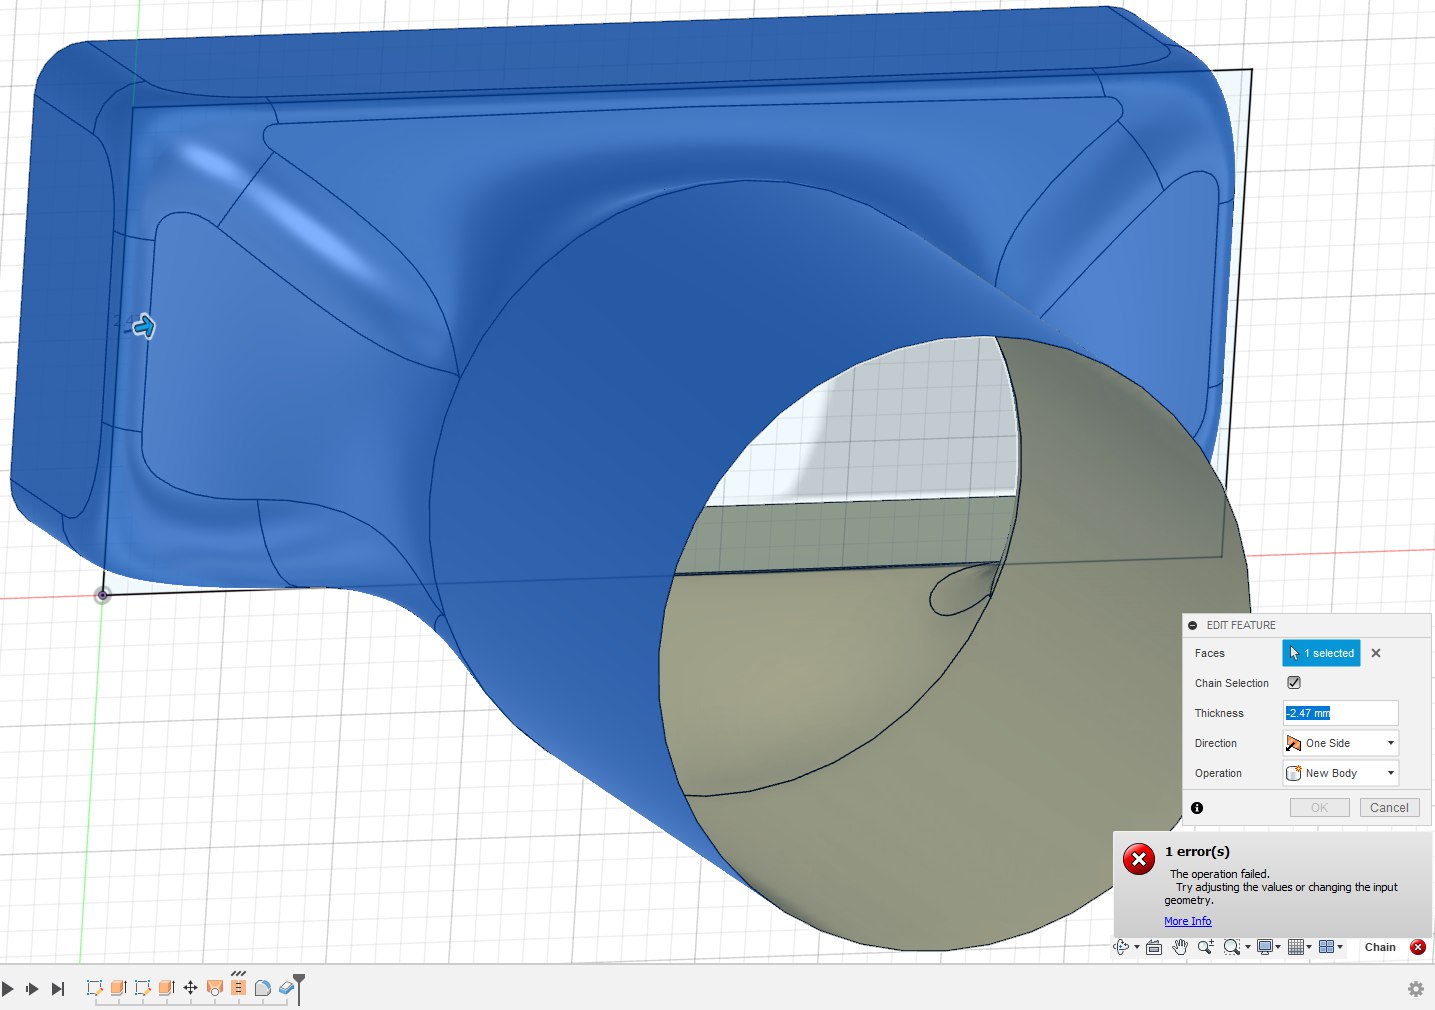Expand the Grid and Snaps dropdown arrow
This screenshot has width=1435, height=1010.
1309,947
